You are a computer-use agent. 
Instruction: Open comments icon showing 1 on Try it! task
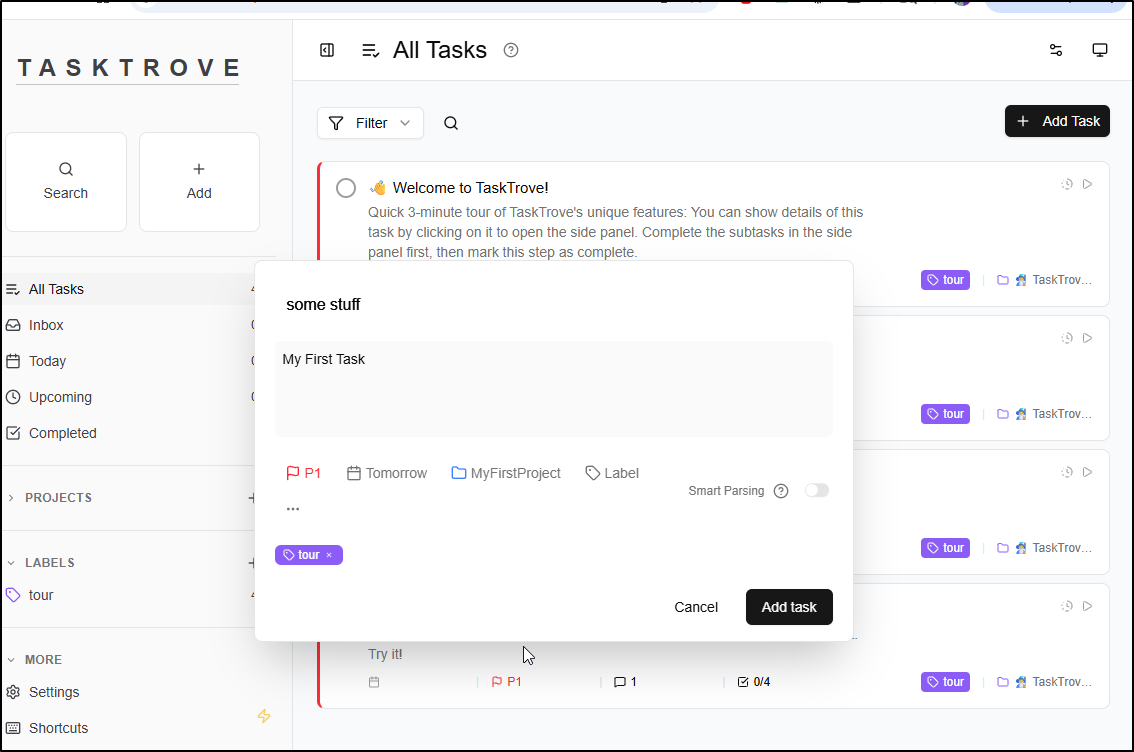pyautogui.click(x=625, y=682)
